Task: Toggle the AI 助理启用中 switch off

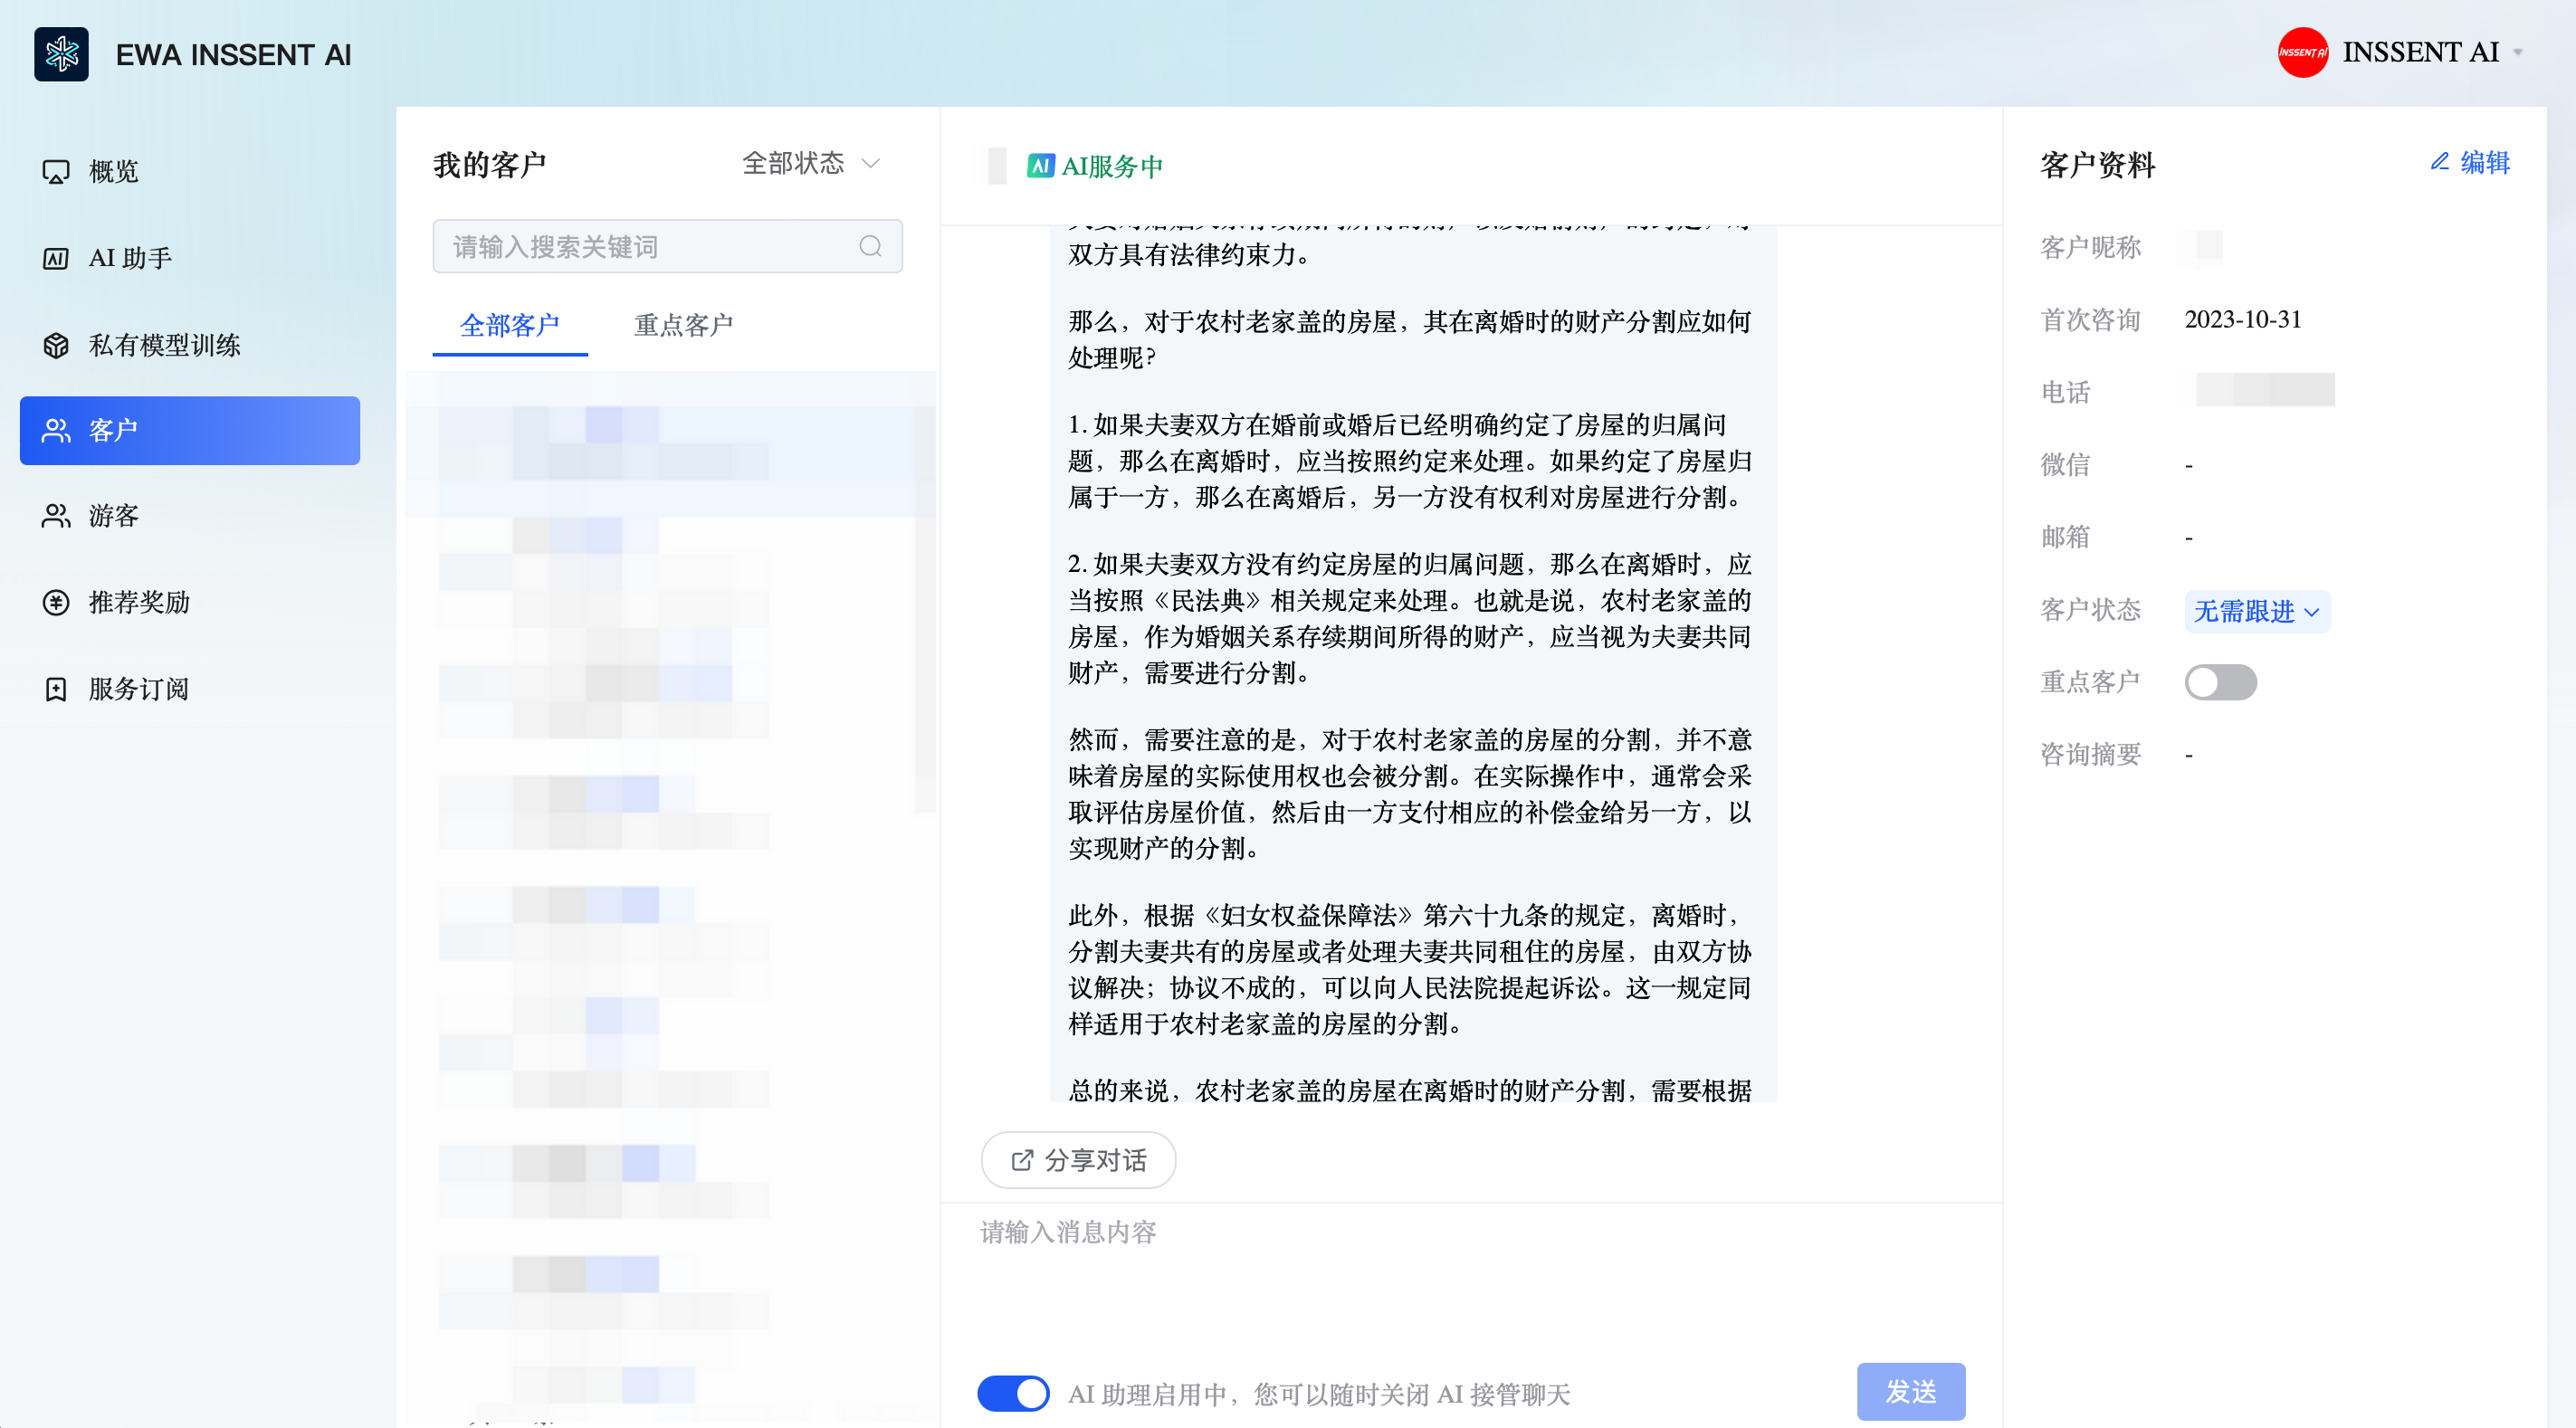Action: pos(1013,1393)
